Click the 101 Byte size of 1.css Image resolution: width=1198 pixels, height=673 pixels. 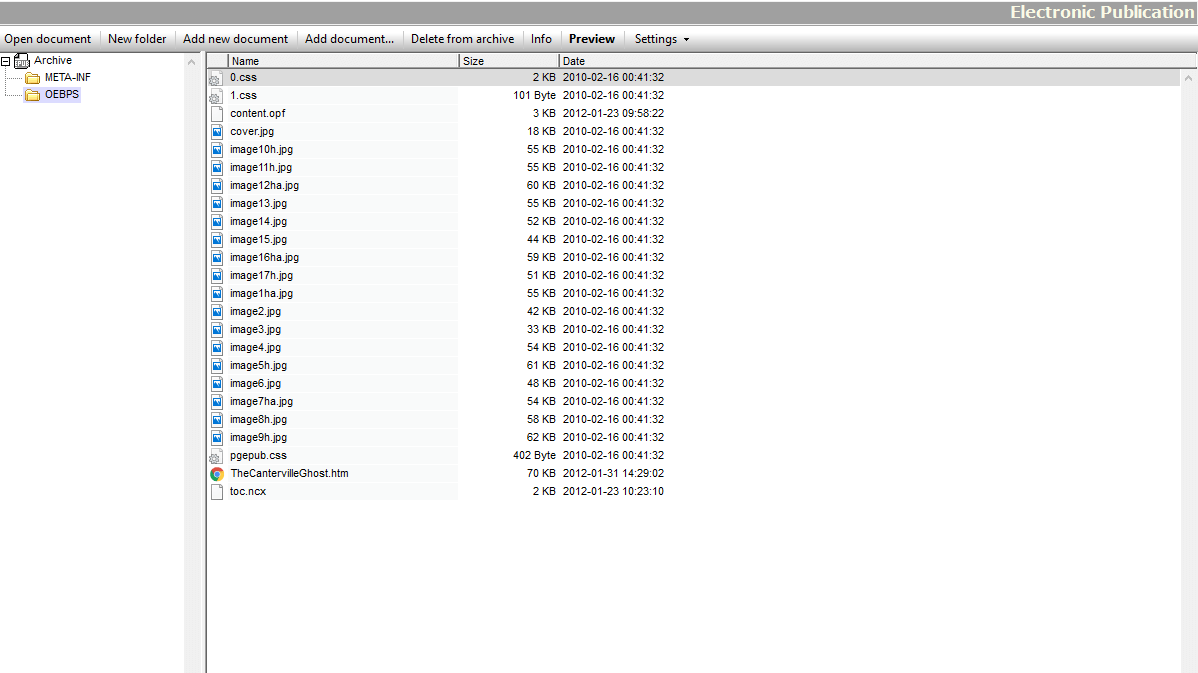point(534,95)
